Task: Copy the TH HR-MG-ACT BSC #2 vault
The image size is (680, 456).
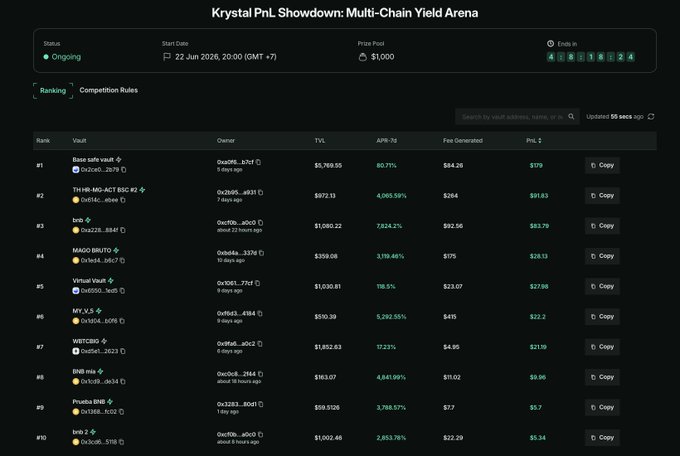Action: (x=602, y=196)
